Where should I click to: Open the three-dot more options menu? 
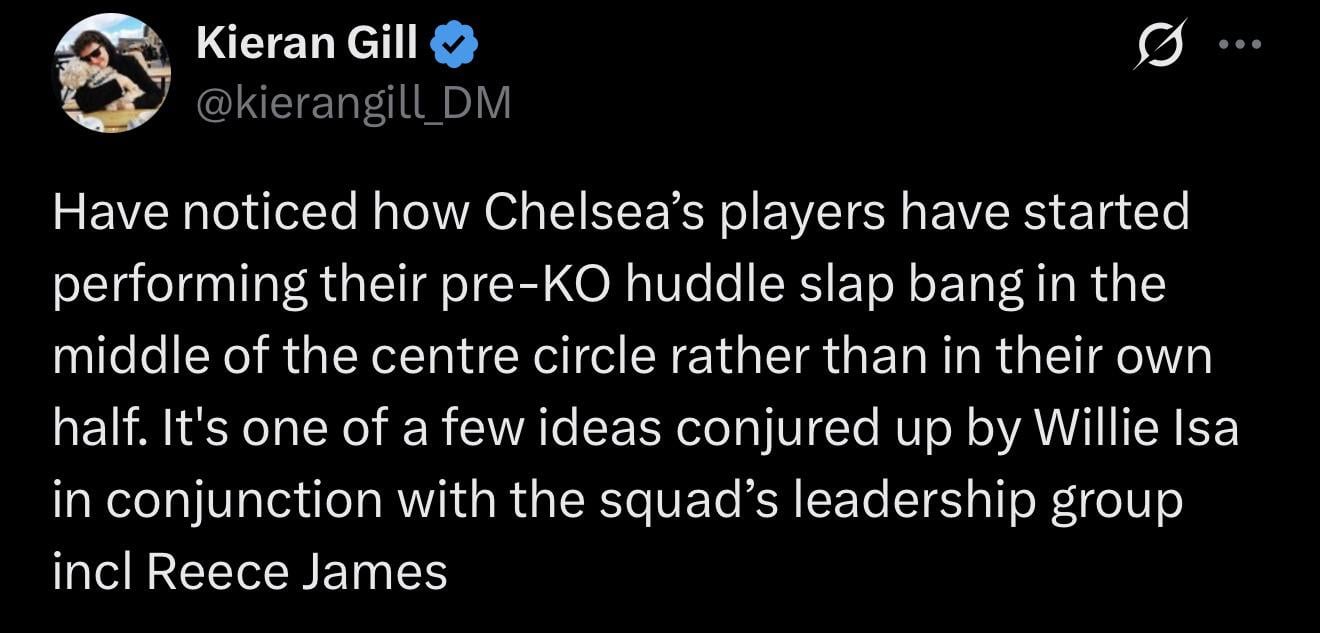tap(1242, 45)
